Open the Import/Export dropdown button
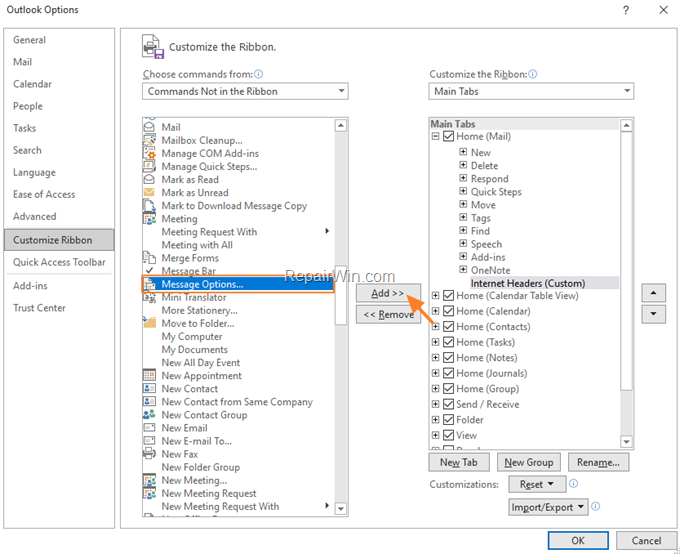The height and width of the screenshot is (554, 680). (548, 507)
